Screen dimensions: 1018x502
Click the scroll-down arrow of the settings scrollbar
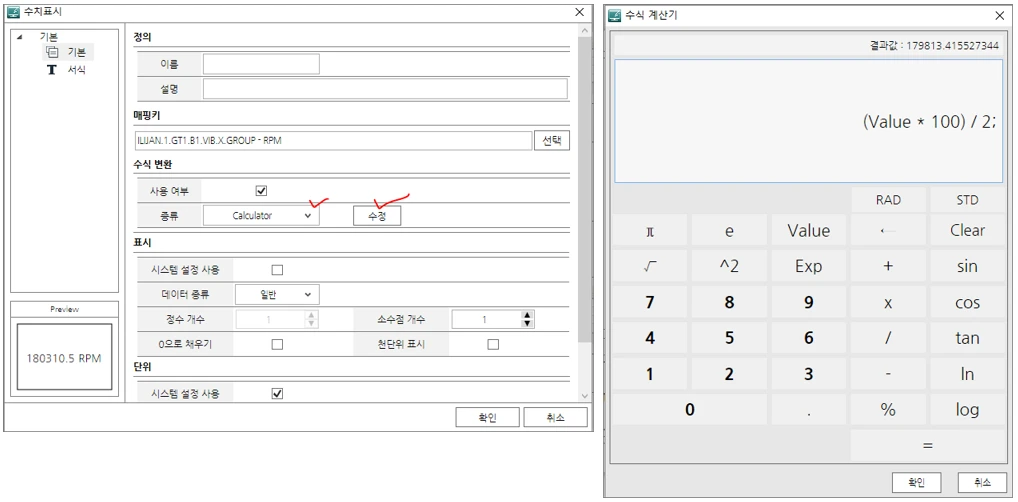584,395
